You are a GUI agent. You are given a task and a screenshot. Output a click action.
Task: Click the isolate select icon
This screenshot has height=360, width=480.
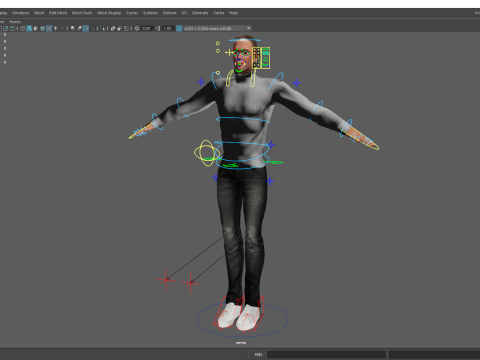tap(102, 28)
